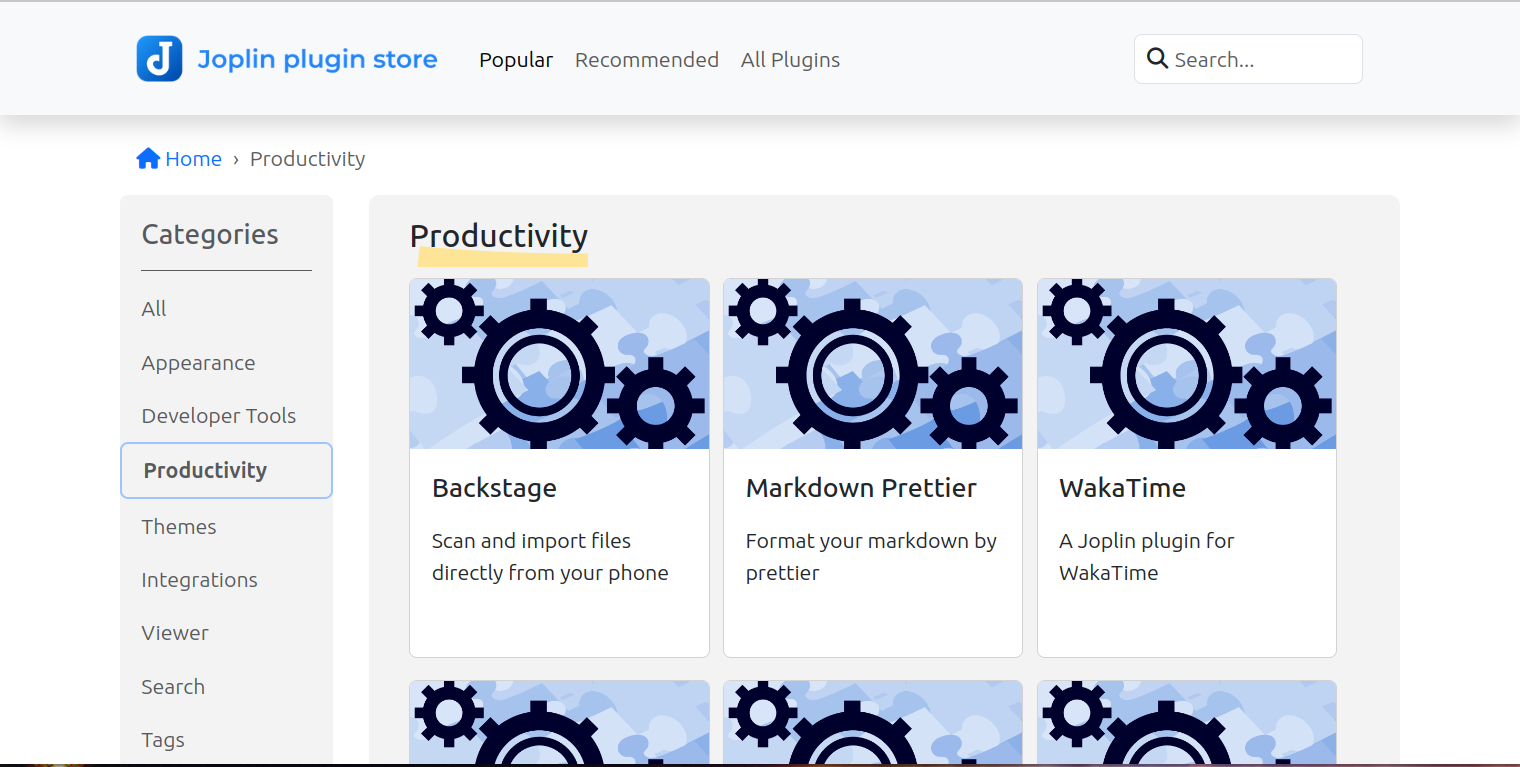The height and width of the screenshot is (767, 1520).
Task: Select the Appearance category
Action: [198, 362]
